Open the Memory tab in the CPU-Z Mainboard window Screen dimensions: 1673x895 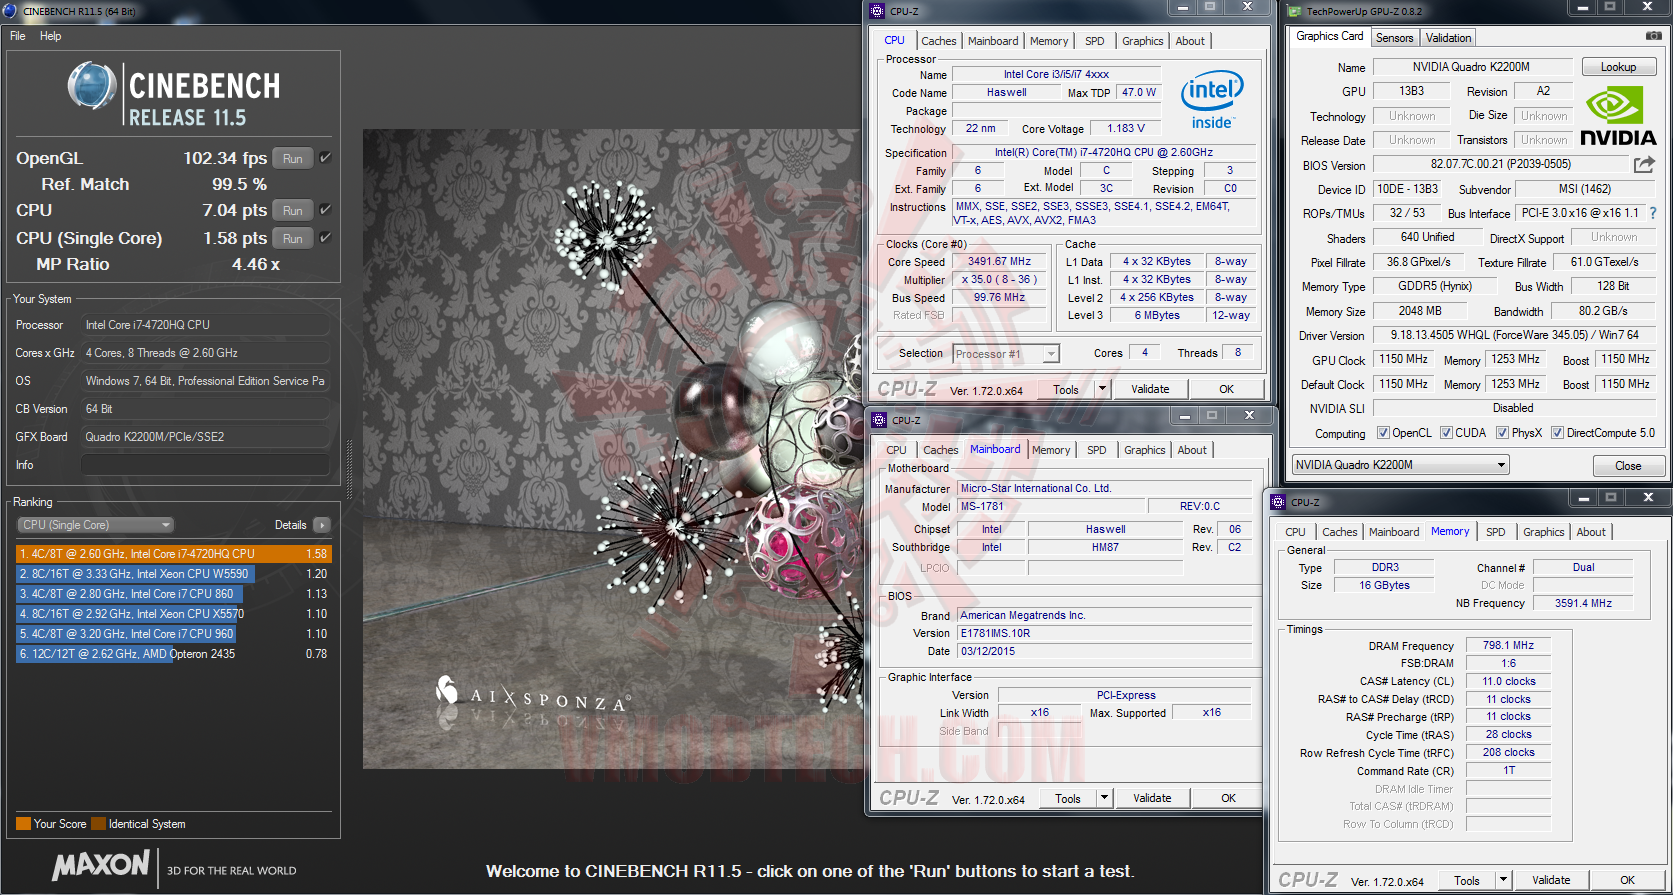1051,450
